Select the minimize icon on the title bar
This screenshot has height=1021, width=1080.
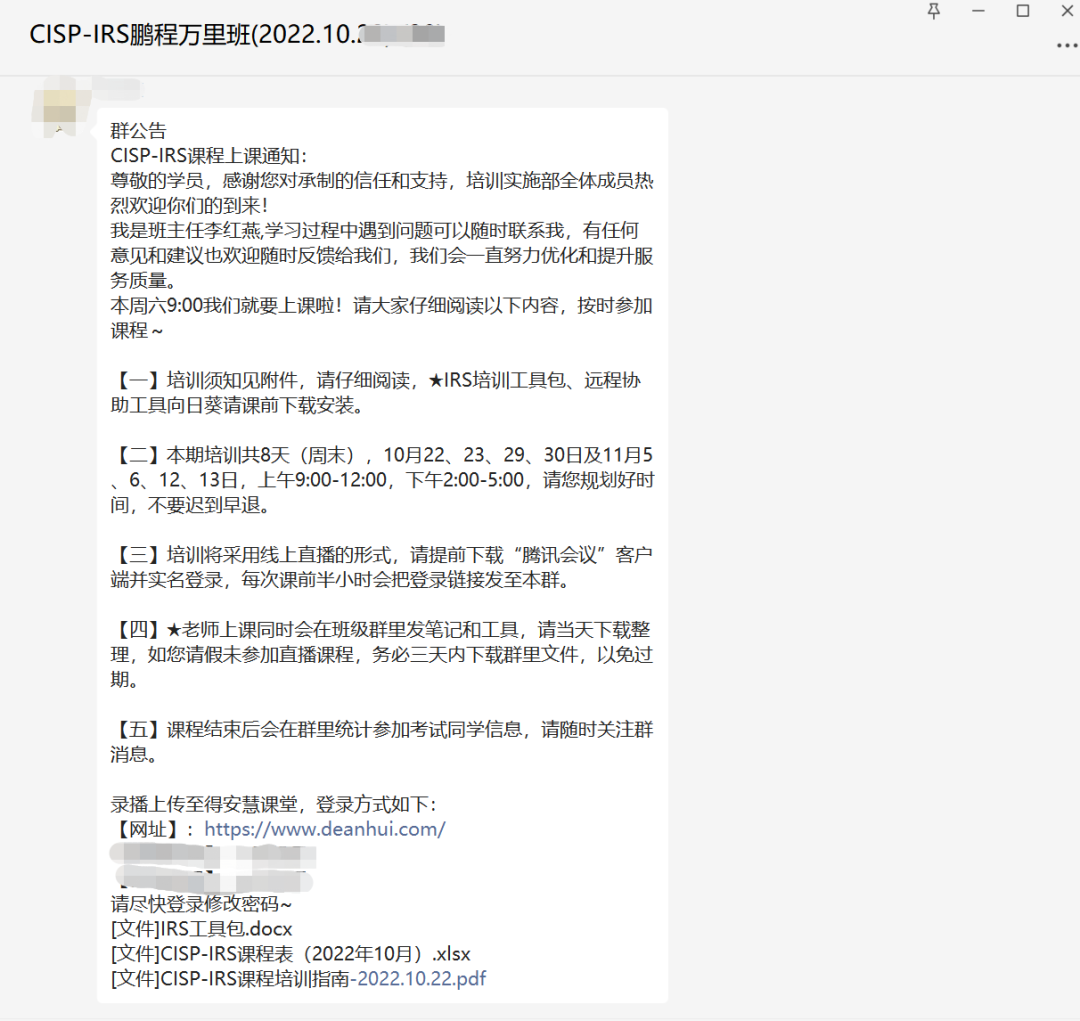pos(978,12)
